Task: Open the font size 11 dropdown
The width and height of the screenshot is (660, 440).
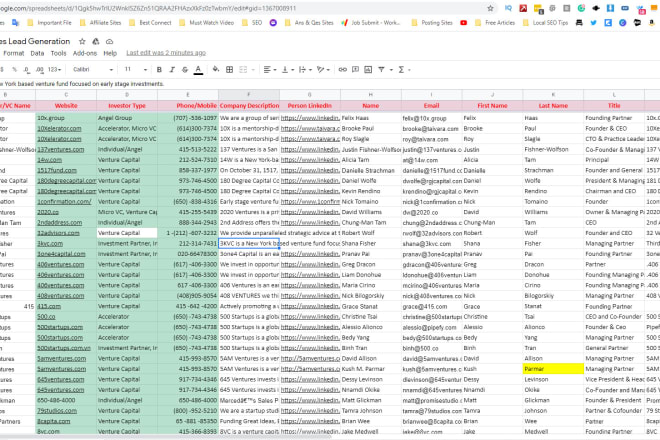Action: click(x=136, y=69)
